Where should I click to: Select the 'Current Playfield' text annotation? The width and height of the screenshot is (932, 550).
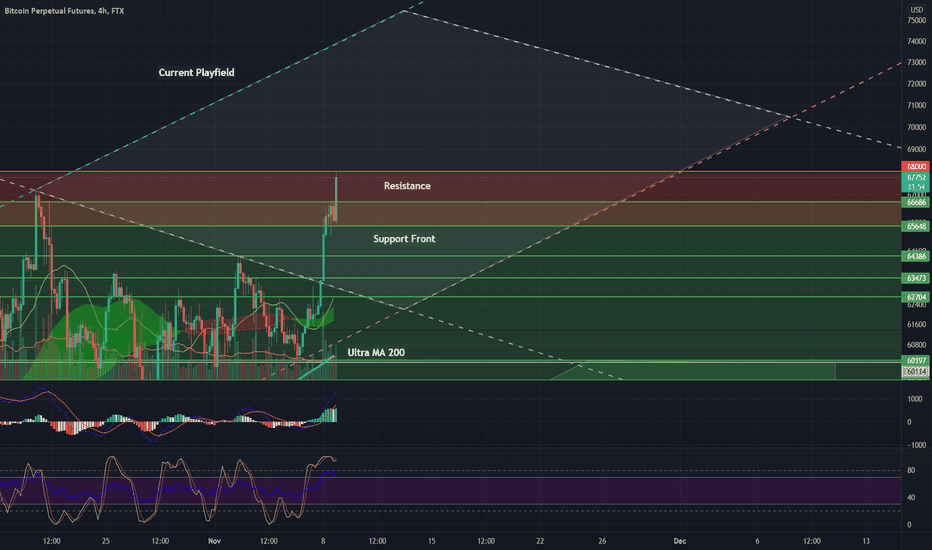click(196, 73)
